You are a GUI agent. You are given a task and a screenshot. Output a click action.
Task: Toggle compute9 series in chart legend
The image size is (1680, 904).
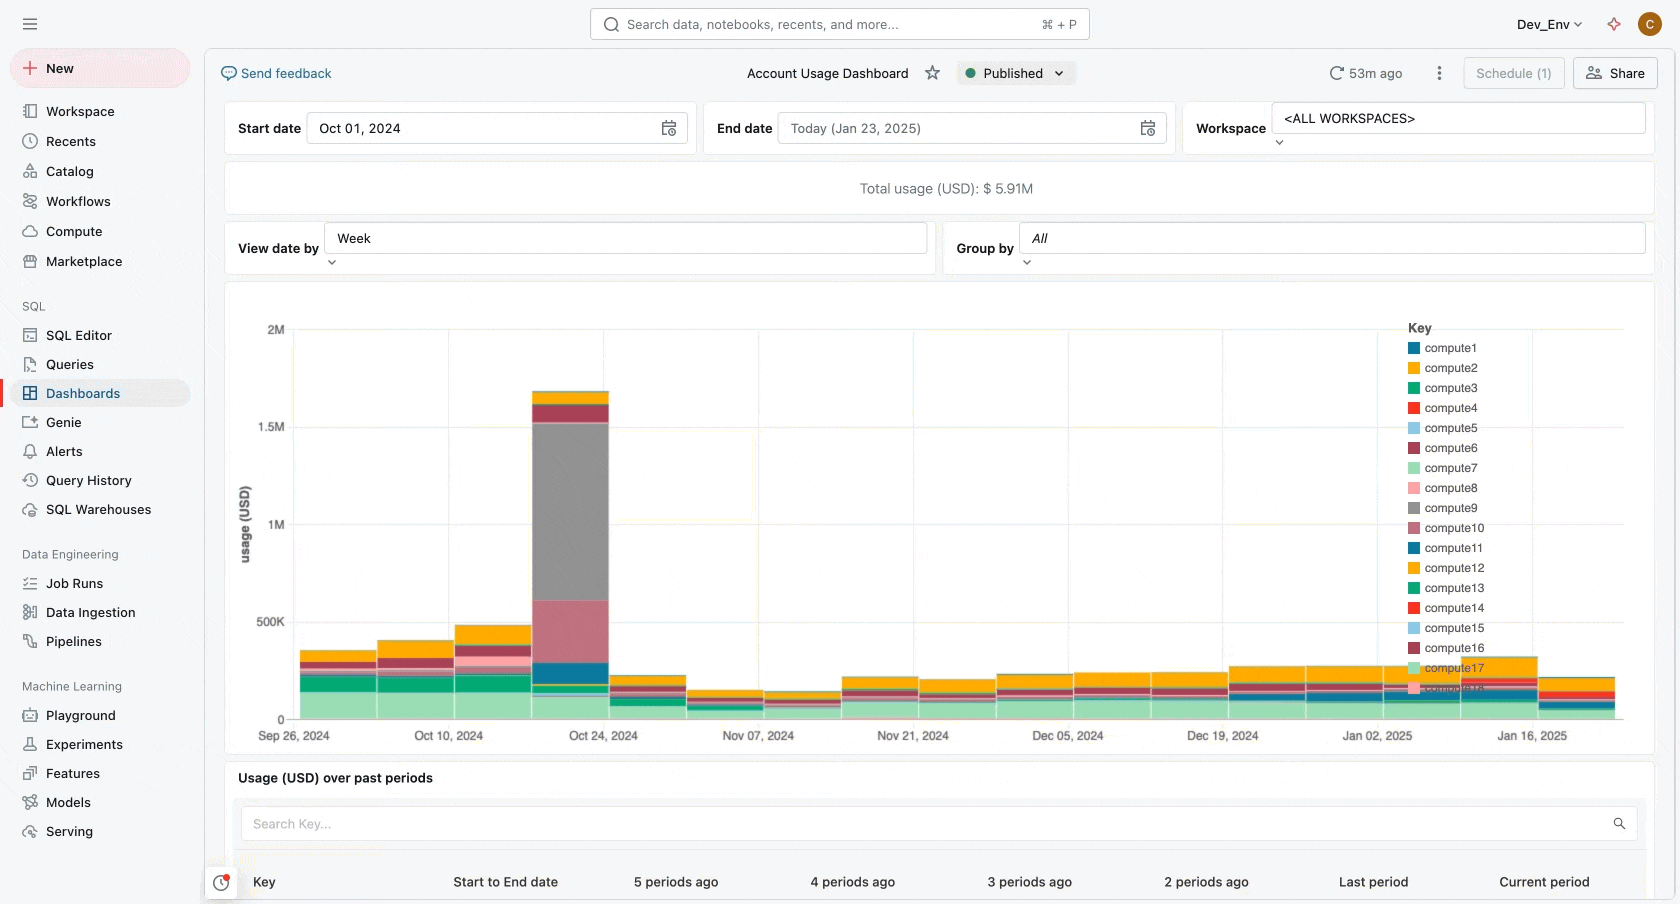(1450, 508)
